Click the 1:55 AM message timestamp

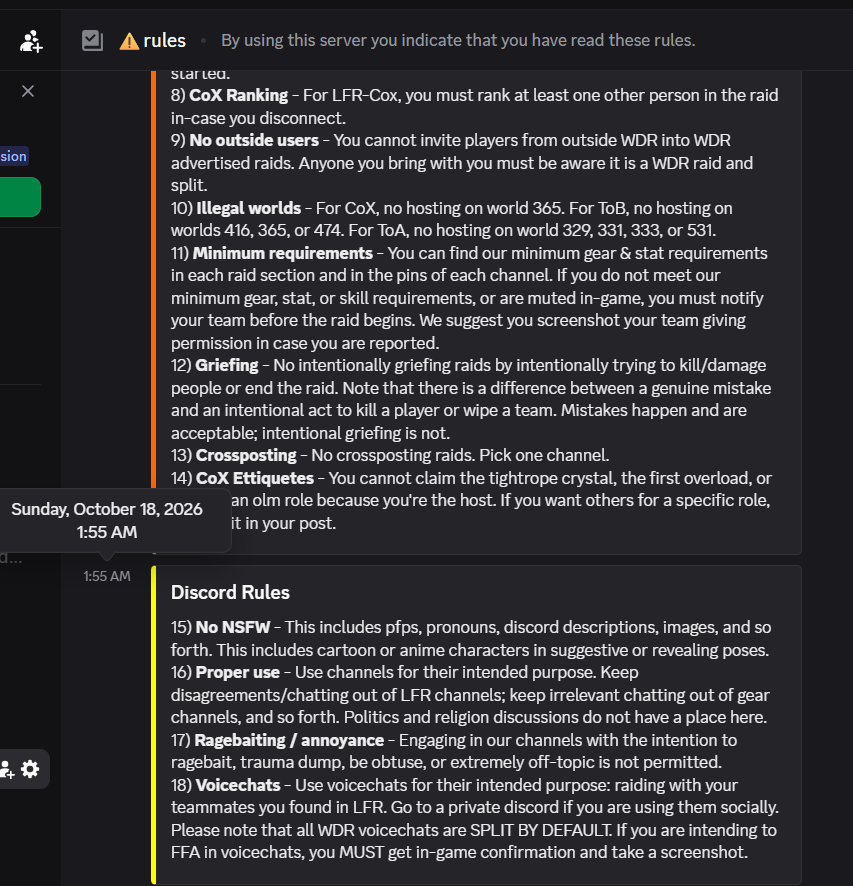pyautogui.click(x=107, y=576)
